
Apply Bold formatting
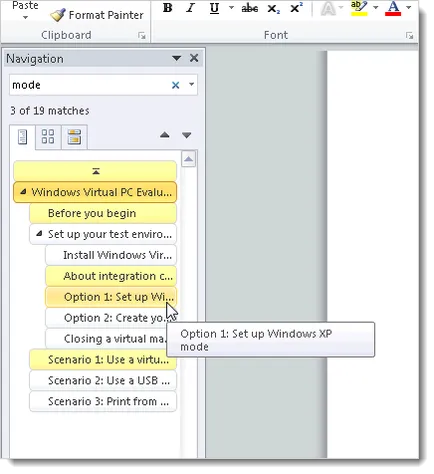168,8
